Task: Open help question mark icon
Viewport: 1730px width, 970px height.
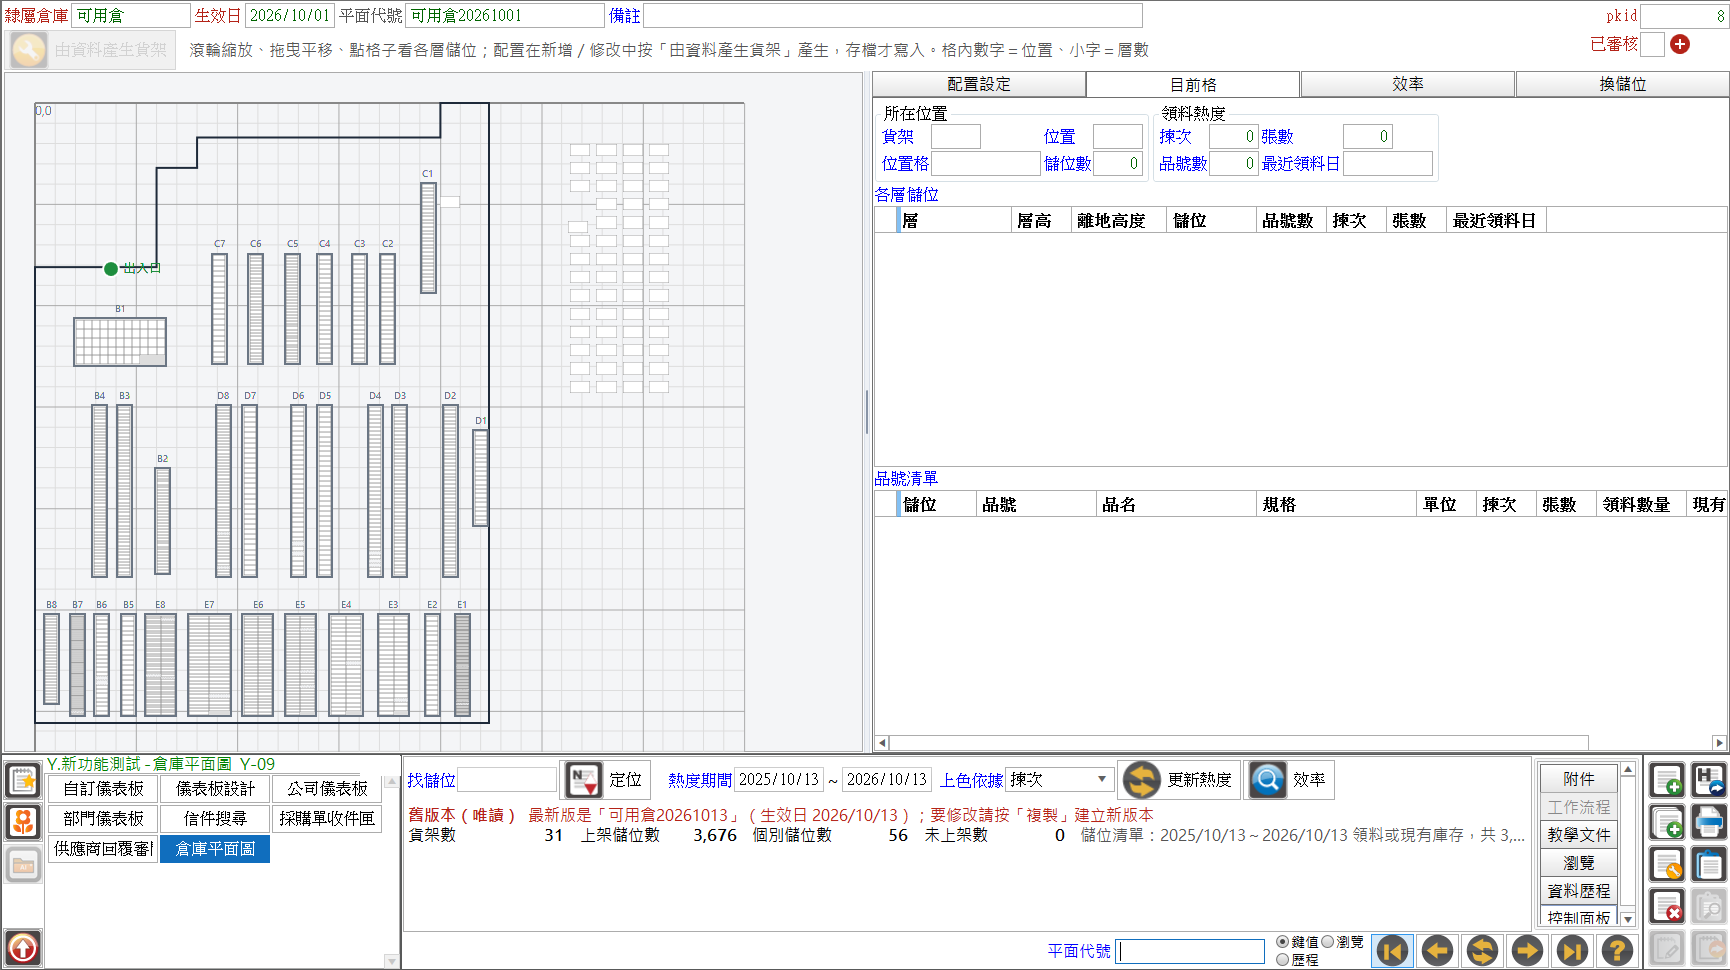Action: pyautogui.click(x=1617, y=950)
